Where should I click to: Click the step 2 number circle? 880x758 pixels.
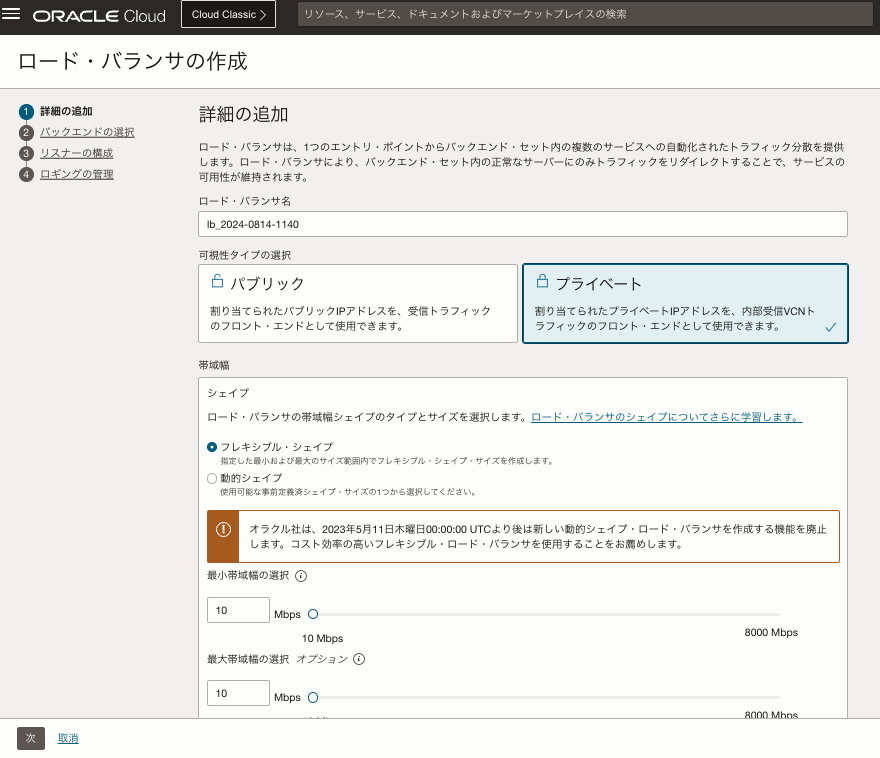click(26, 132)
